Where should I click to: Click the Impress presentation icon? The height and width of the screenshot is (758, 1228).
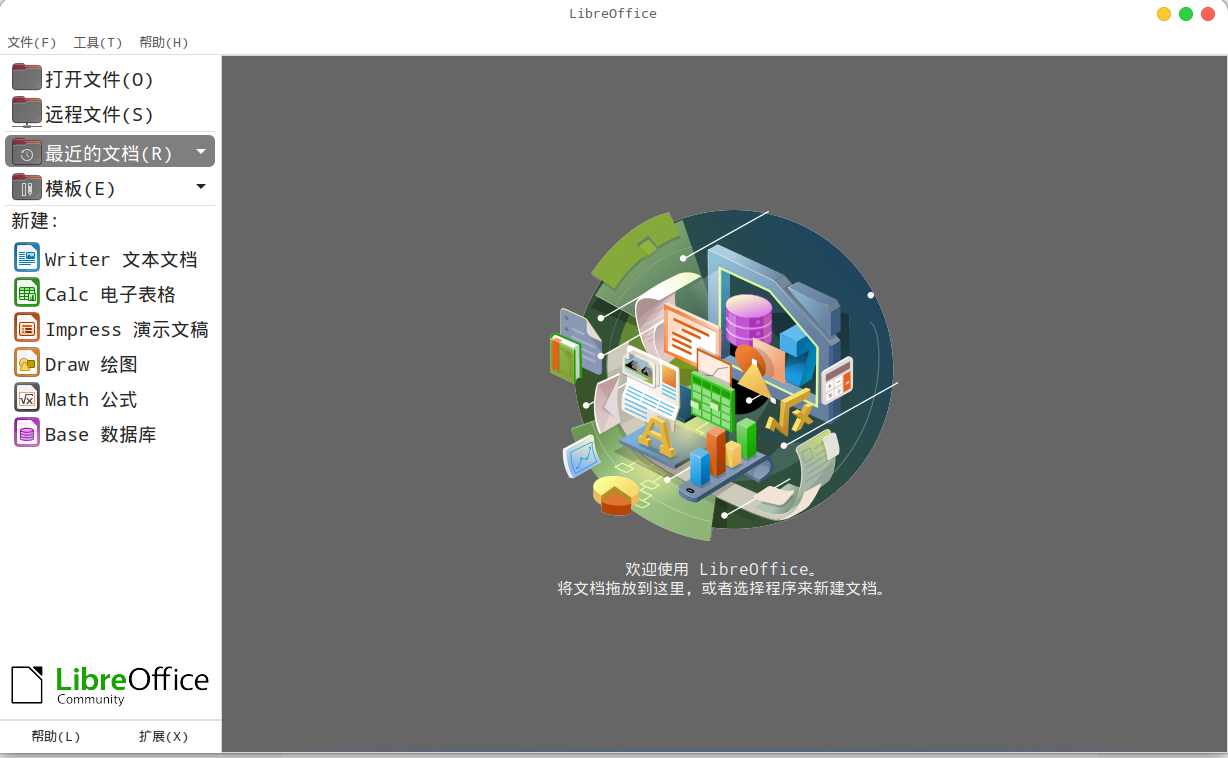(27, 328)
